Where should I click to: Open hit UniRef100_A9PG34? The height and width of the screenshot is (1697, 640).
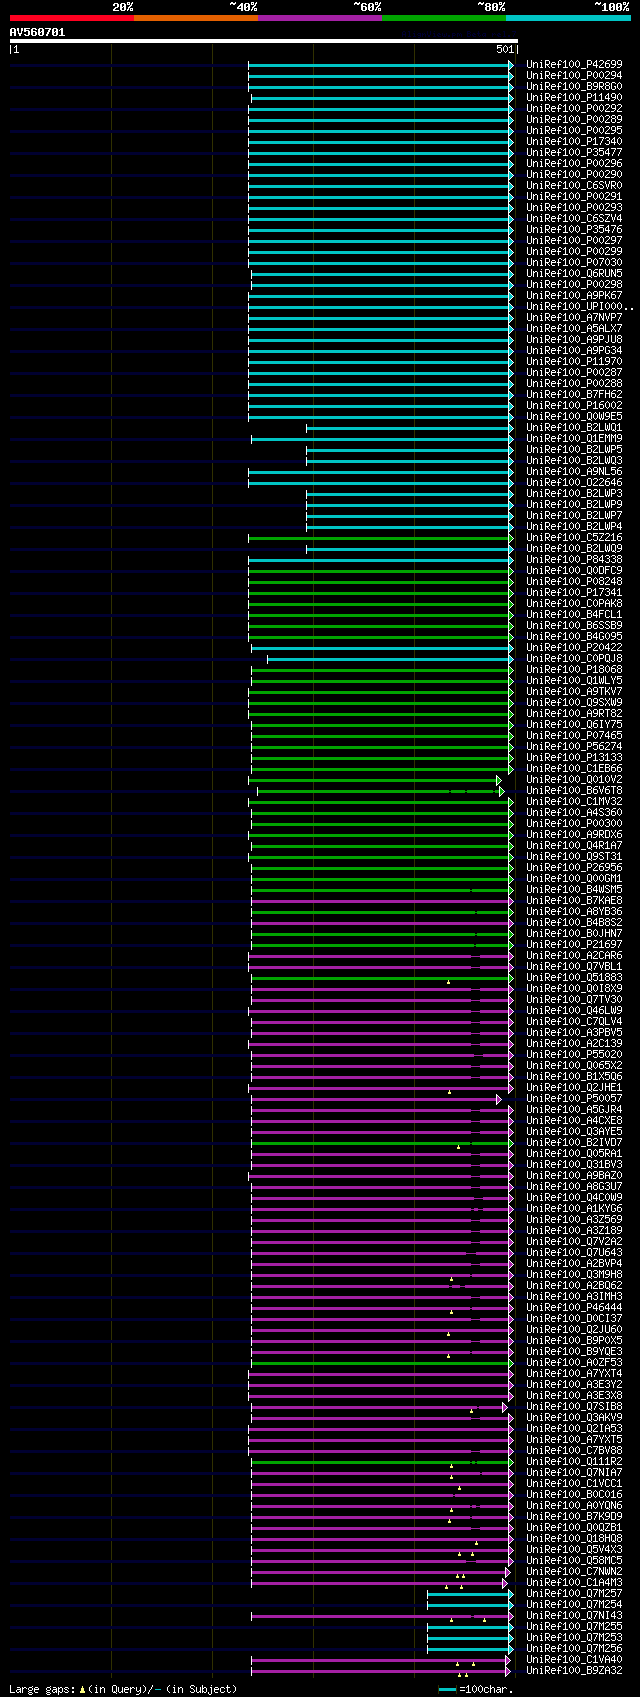pos(574,350)
